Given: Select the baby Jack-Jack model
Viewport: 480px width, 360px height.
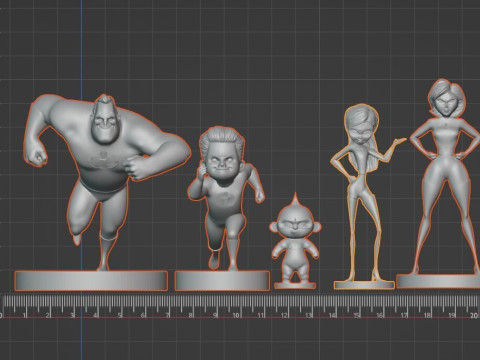Looking at the screenshot, I should 295,238.
